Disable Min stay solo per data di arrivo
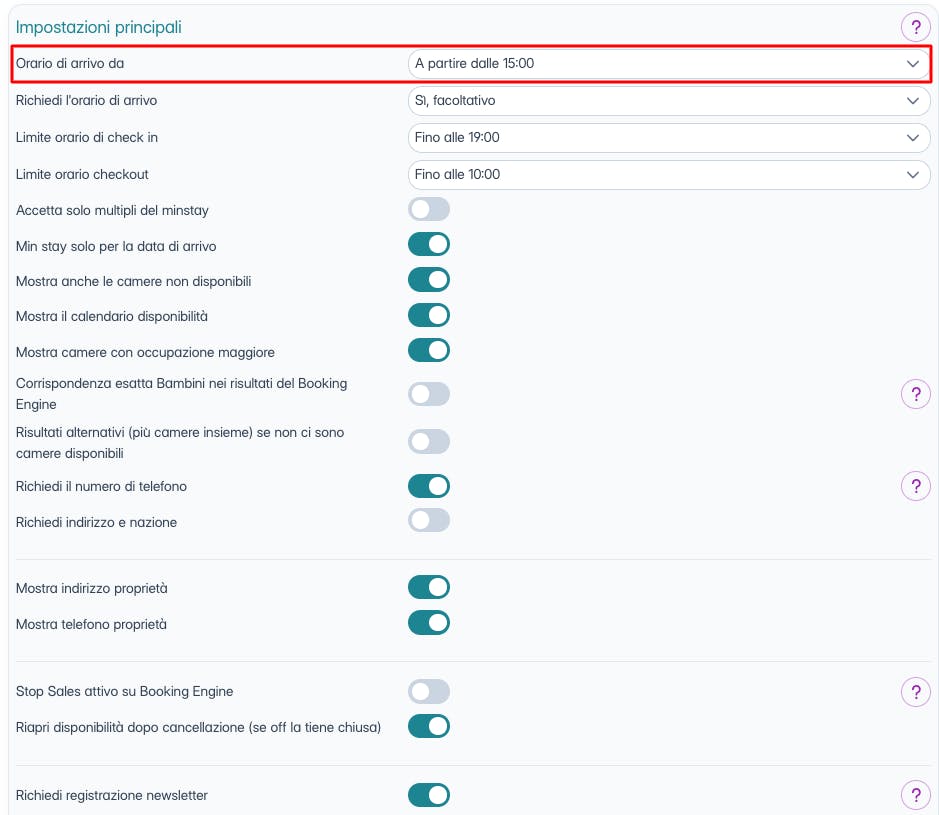 click(429, 245)
